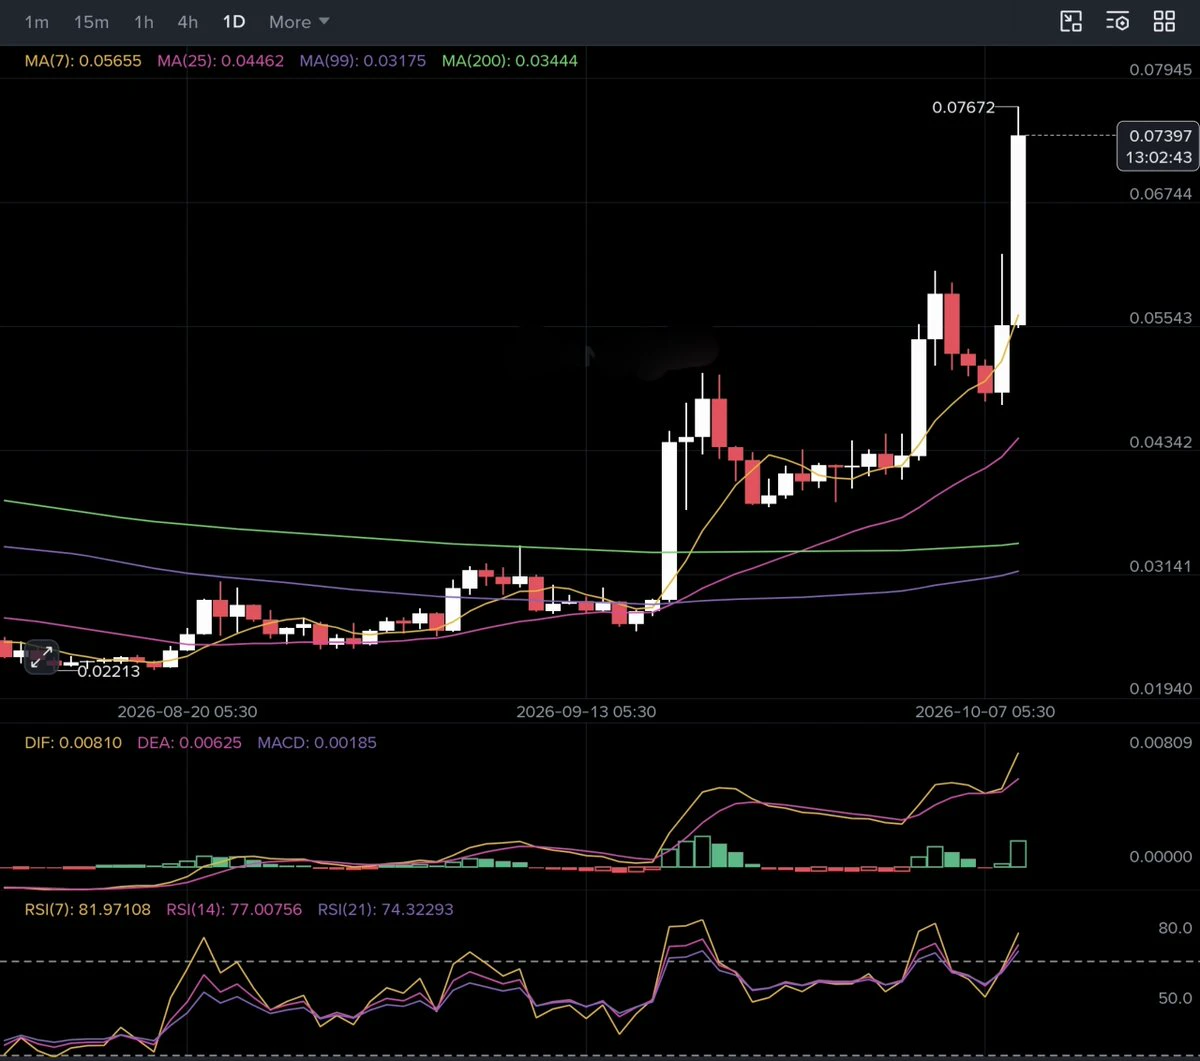Switch to the 1m timeframe
Image resolution: width=1200 pixels, height=1061 pixels.
coord(37,22)
